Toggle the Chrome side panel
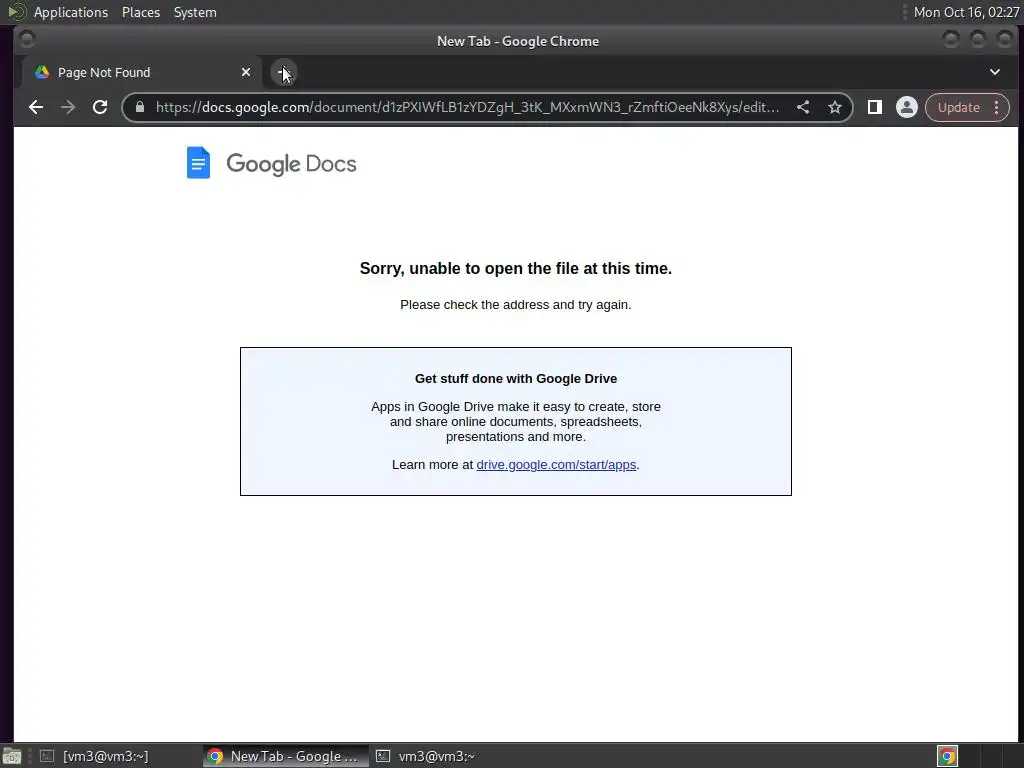The image size is (1024, 768). click(874, 108)
